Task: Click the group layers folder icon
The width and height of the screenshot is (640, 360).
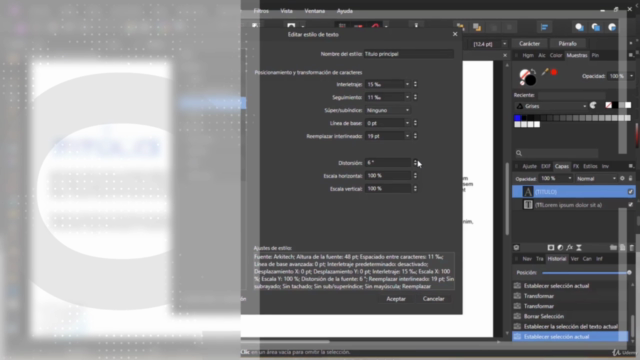Action: (613, 247)
